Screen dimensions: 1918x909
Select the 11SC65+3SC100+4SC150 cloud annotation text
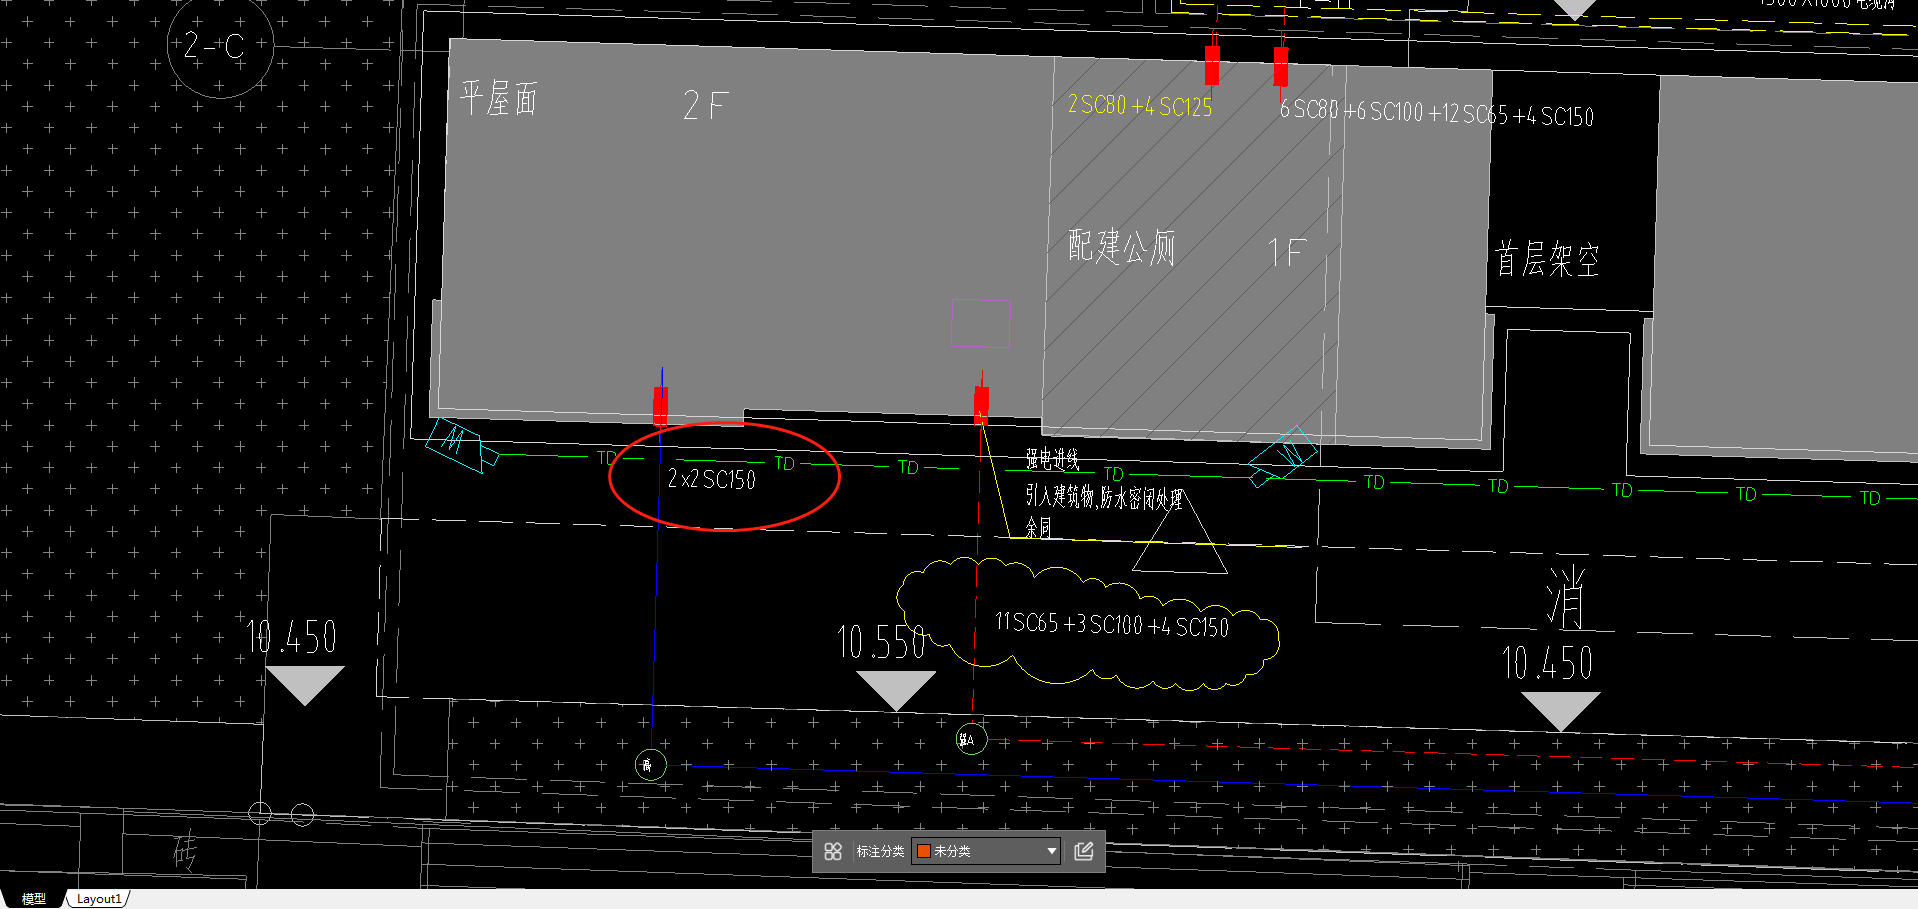pyautogui.click(x=1112, y=625)
